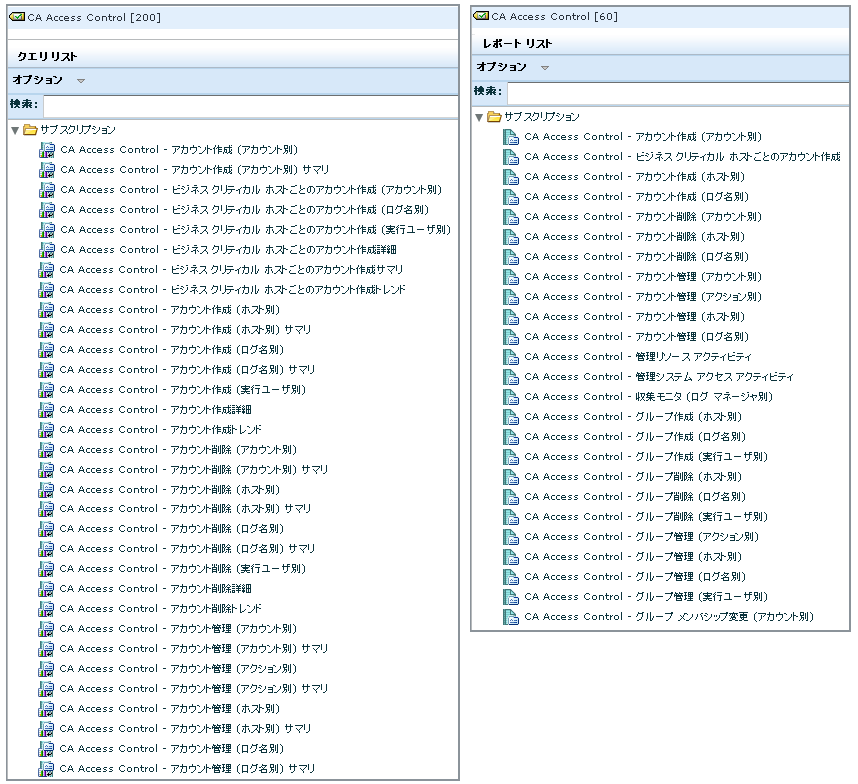Click query icon for アカウント作成 (ホスト別) サマリ
This screenshot has width=858, height=784.
[x=47, y=329]
